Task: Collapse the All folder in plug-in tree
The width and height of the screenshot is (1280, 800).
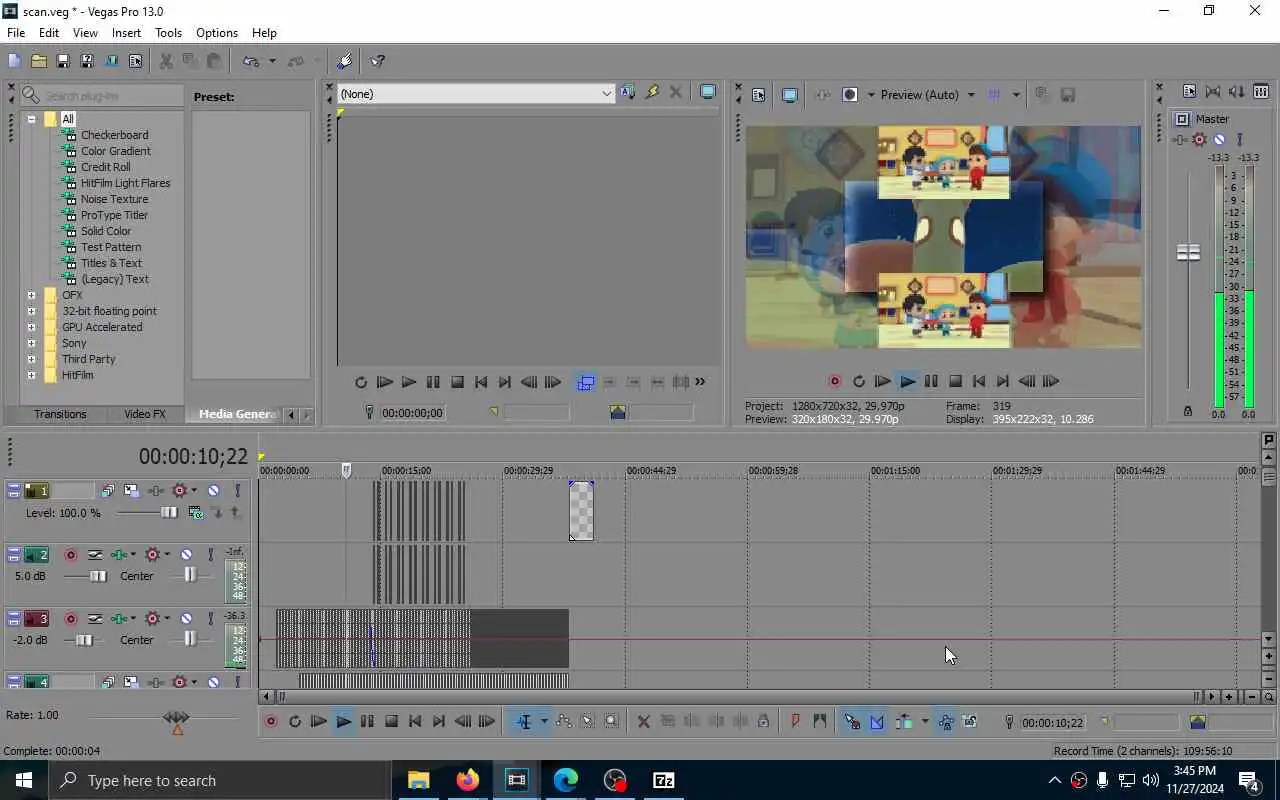Action: [x=31, y=119]
